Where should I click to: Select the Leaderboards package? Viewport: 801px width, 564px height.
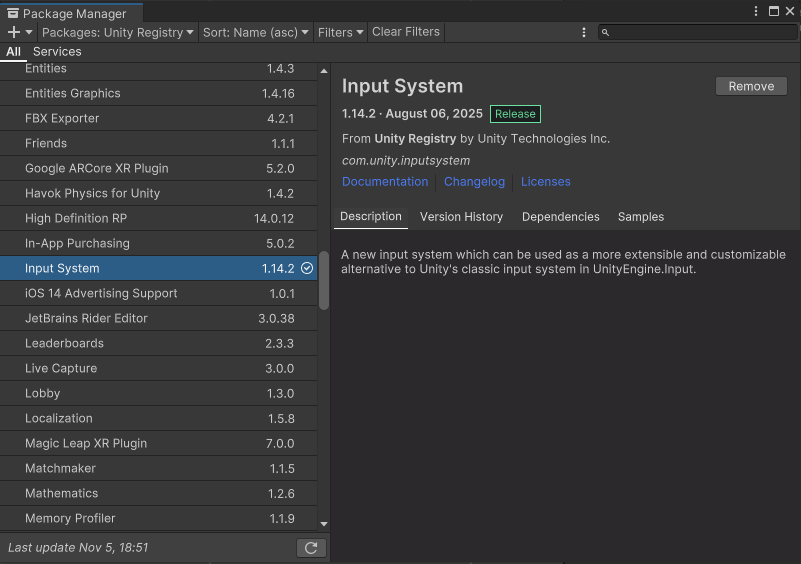click(x=158, y=344)
